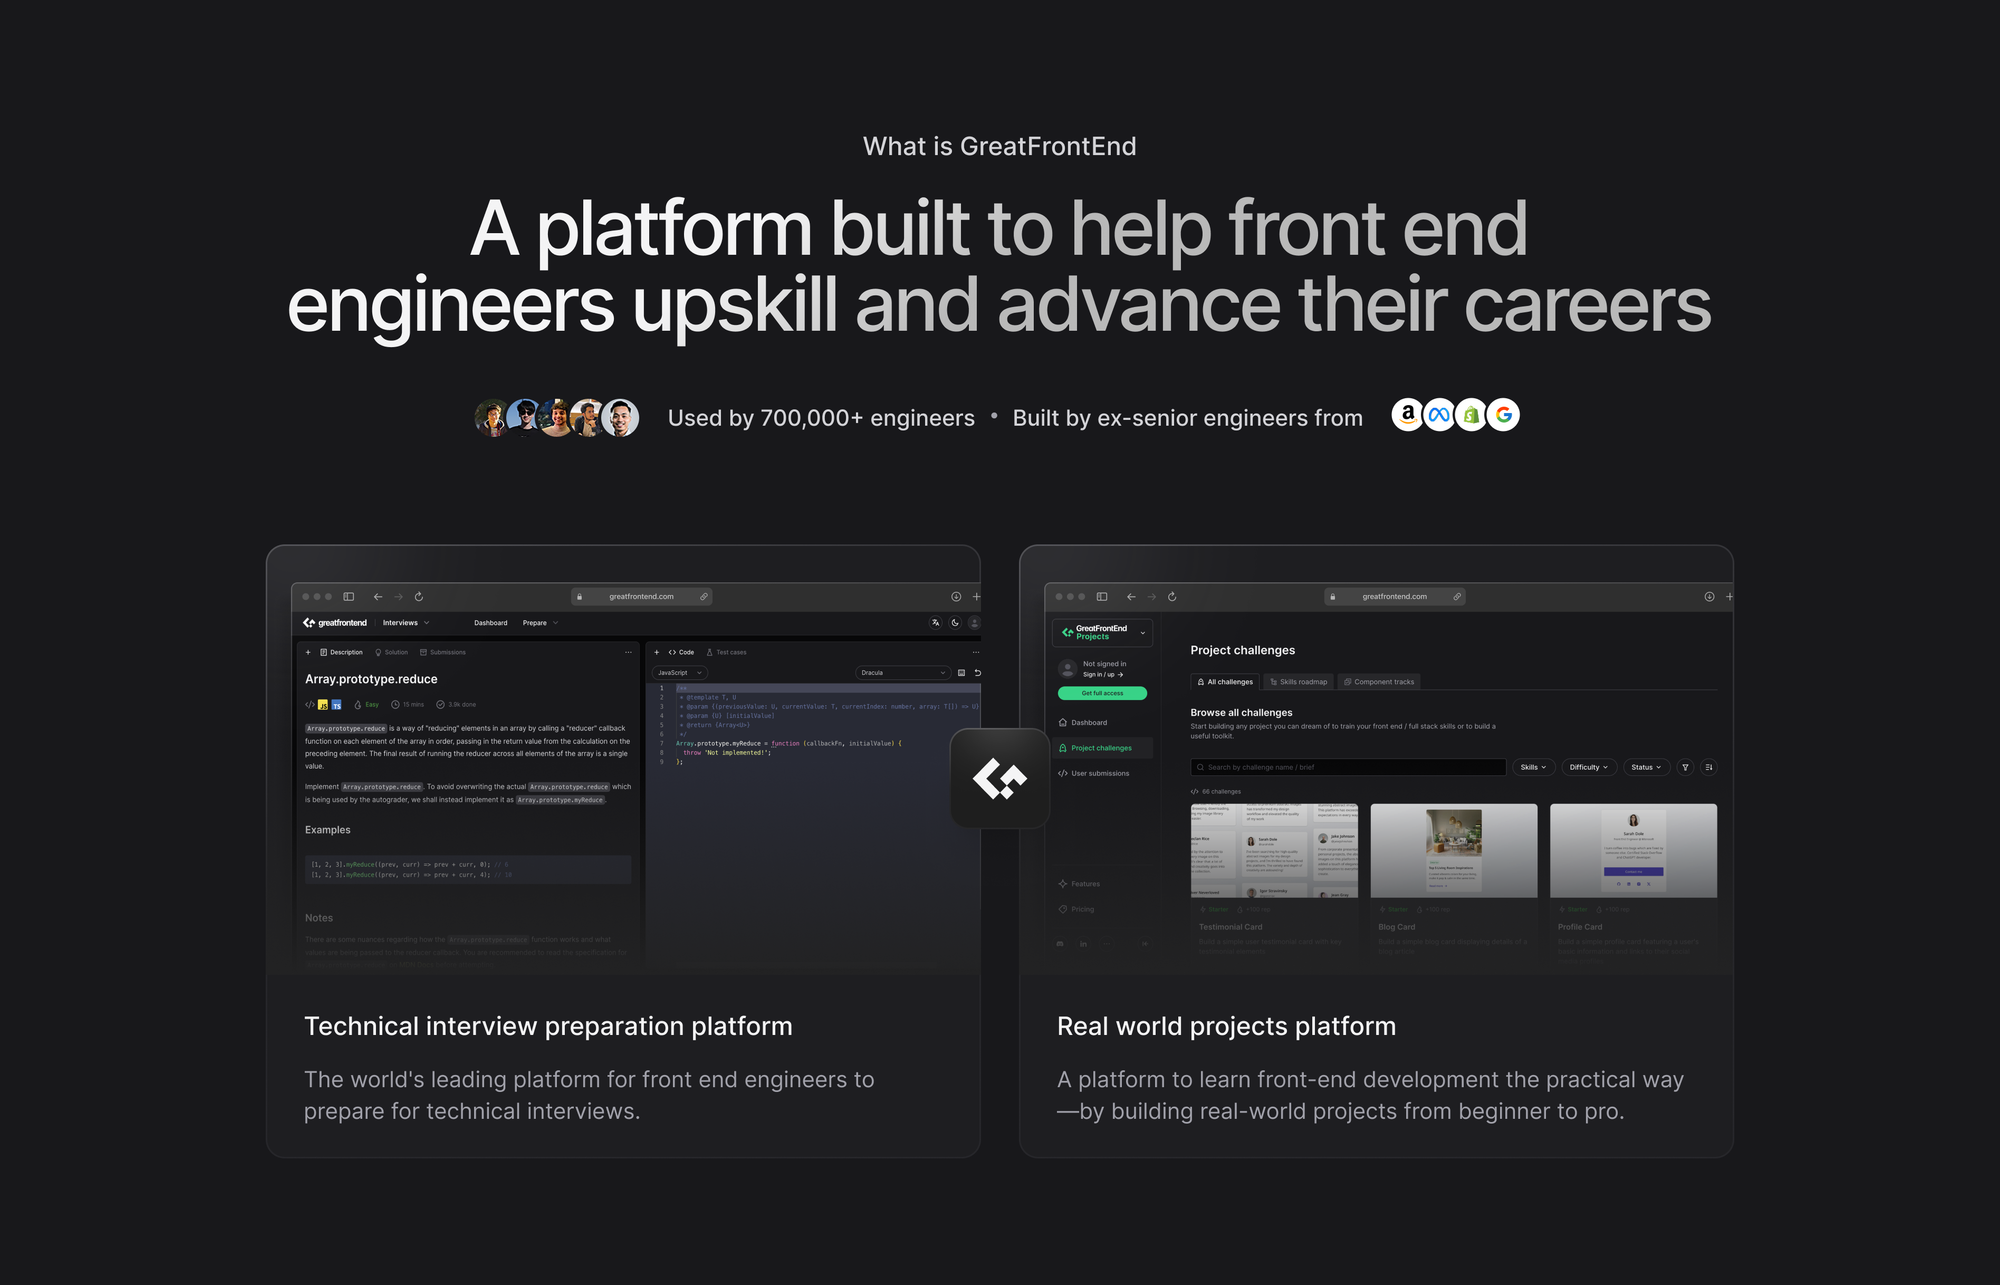Click the filter funnel icon near Status
The width and height of the screenshot is (2000, 1285).
(x=1685, y=767)
